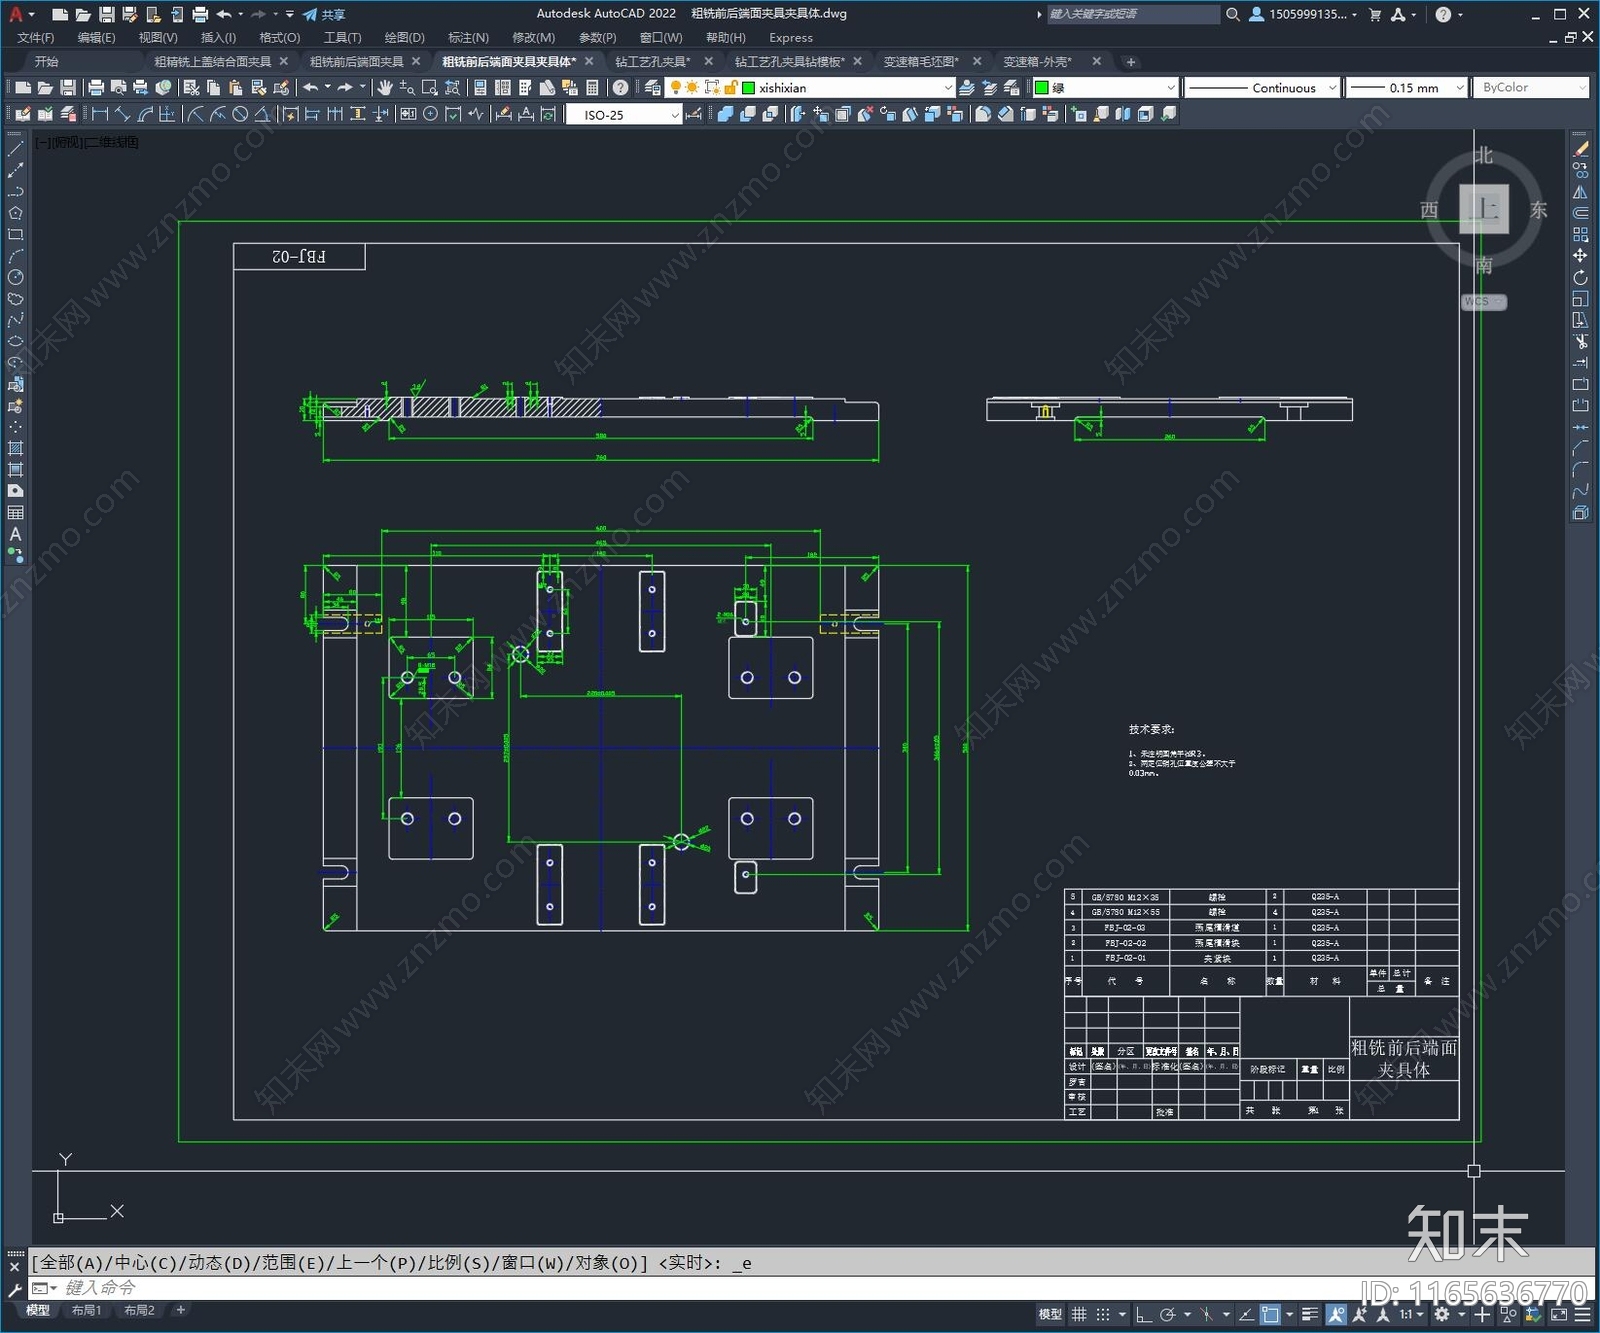Toggle lineweight display in the status bar
The height and width of the screenshot is (1333, 1600).
[x=1310, y=1314]
